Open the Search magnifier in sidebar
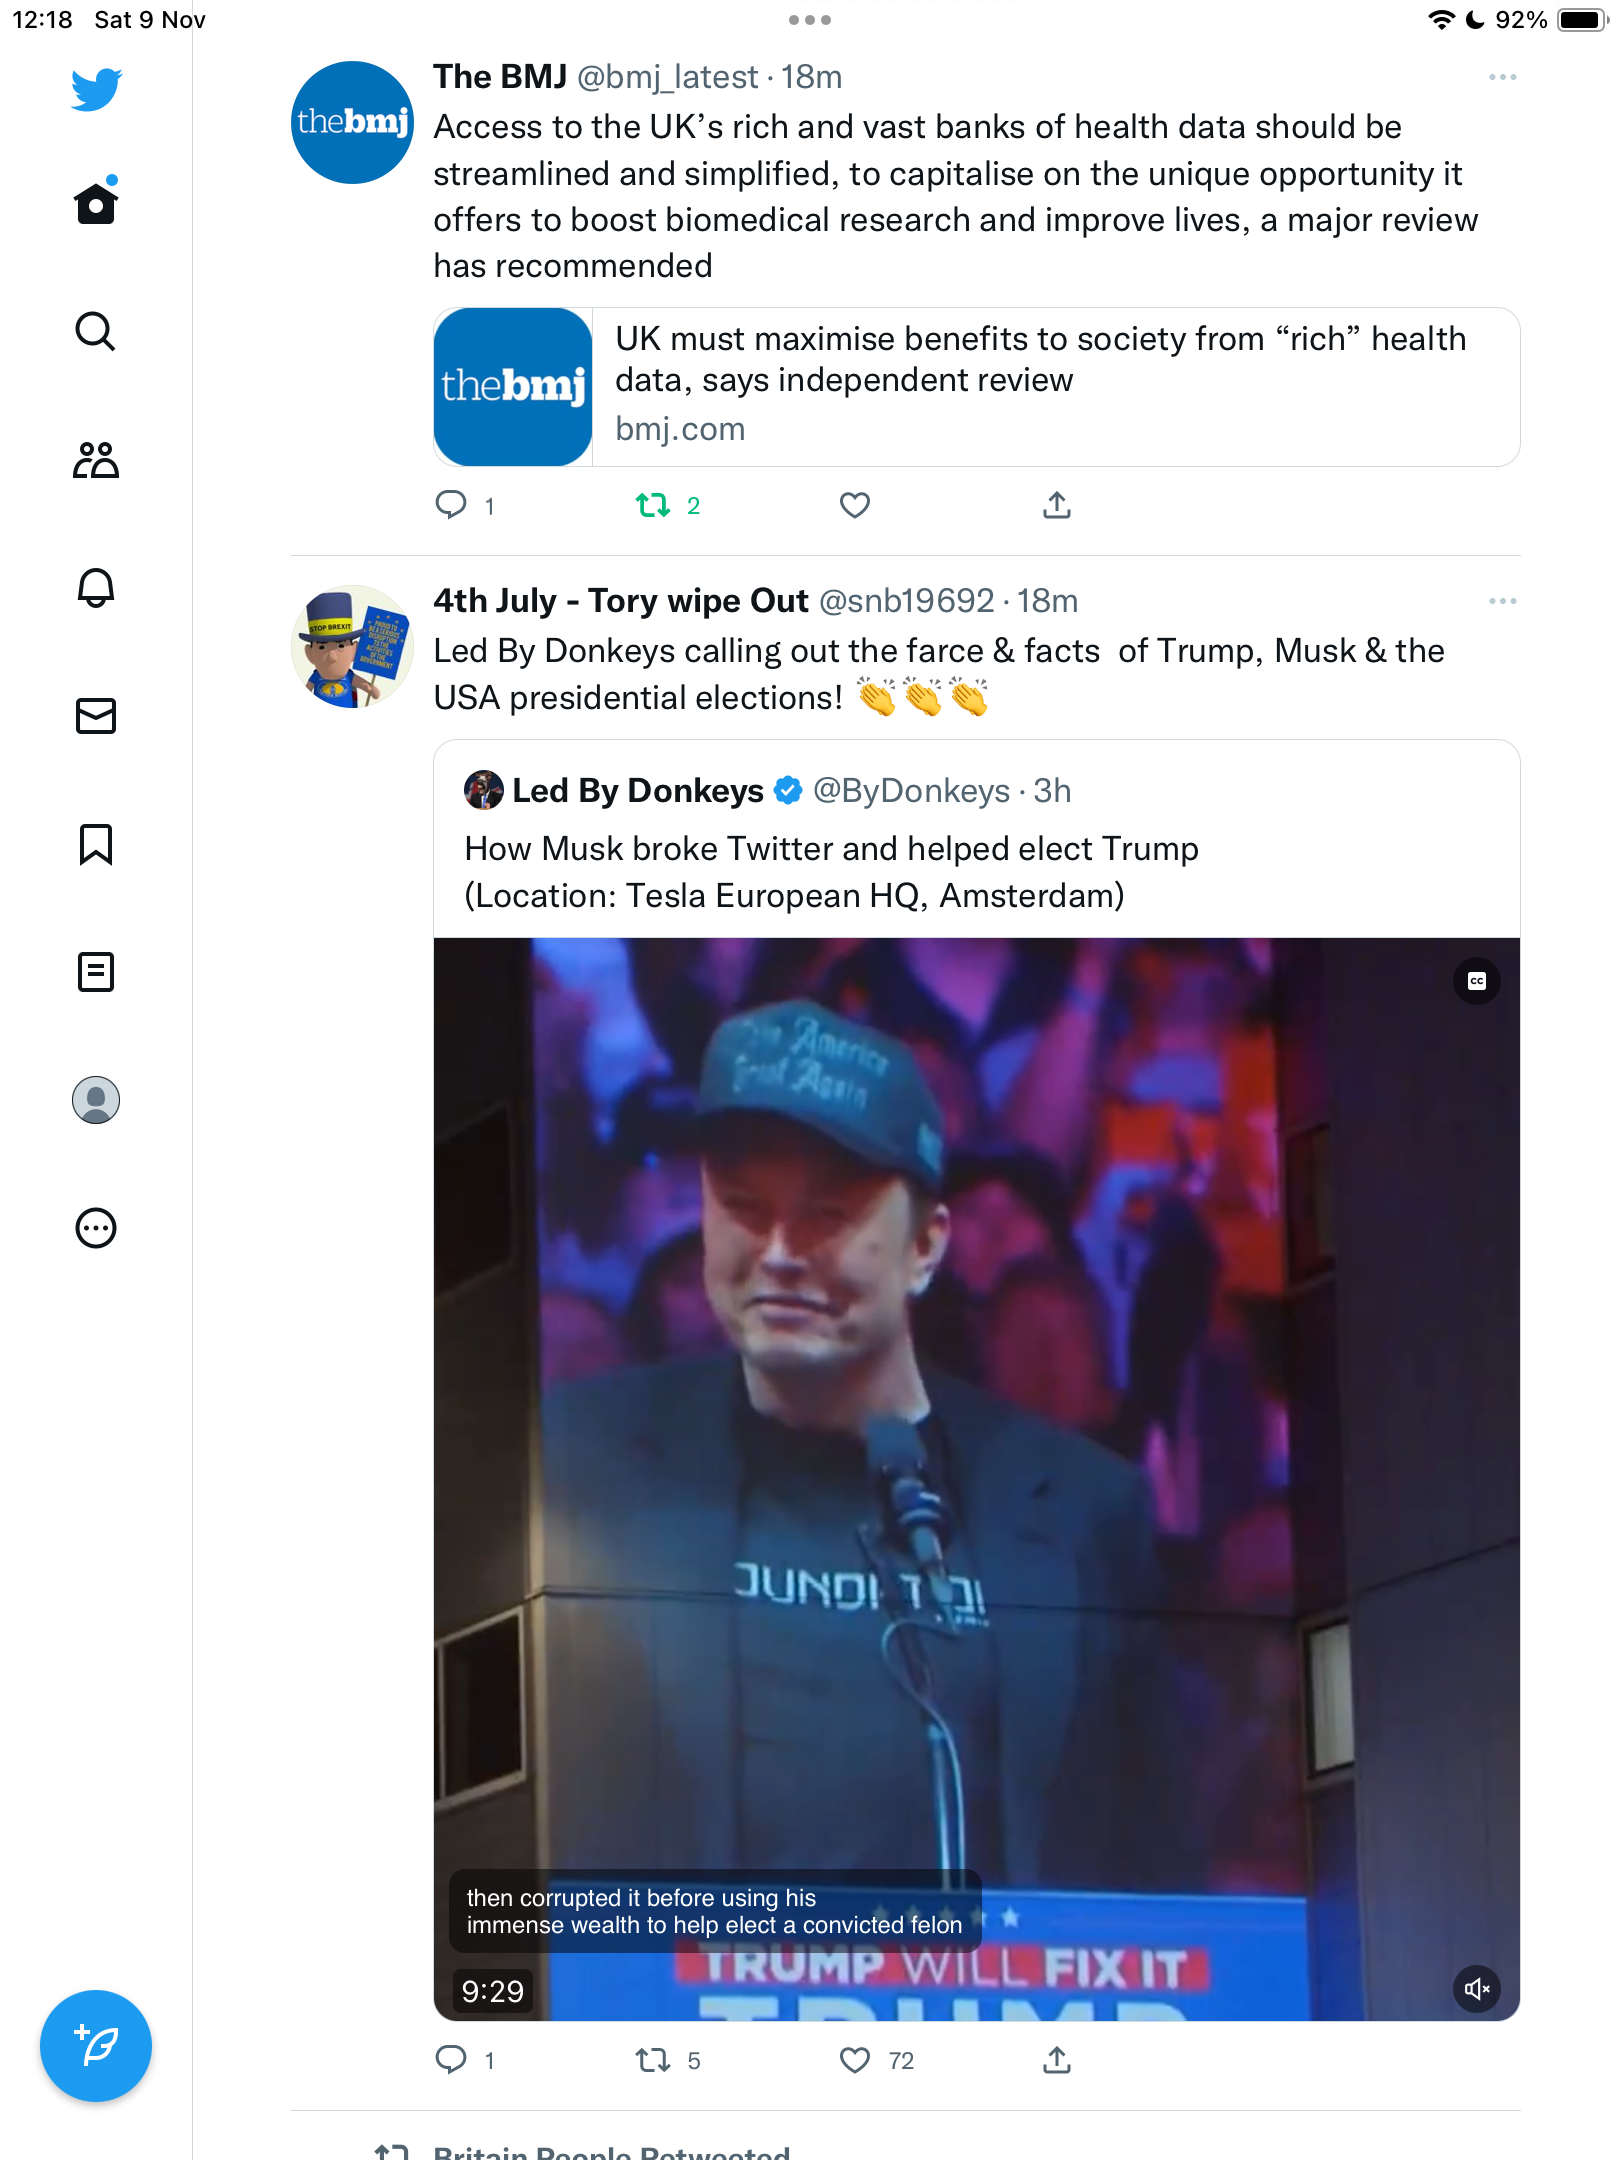 [x=96, y=331]
